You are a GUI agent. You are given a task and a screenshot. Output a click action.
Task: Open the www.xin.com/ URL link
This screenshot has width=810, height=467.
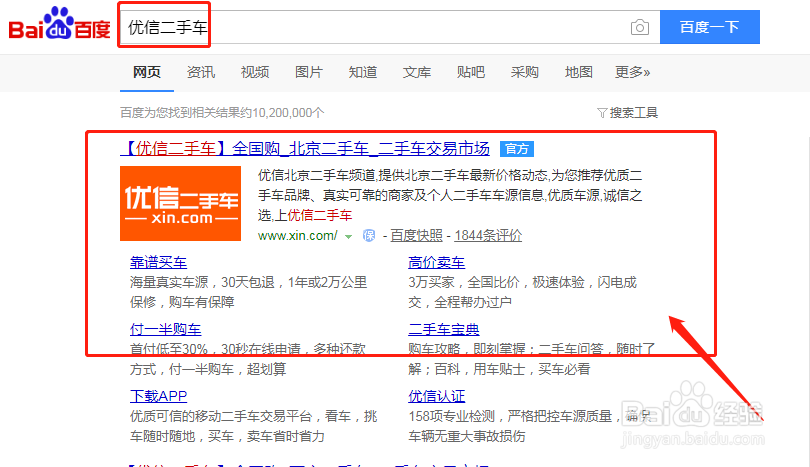point(298,236)
